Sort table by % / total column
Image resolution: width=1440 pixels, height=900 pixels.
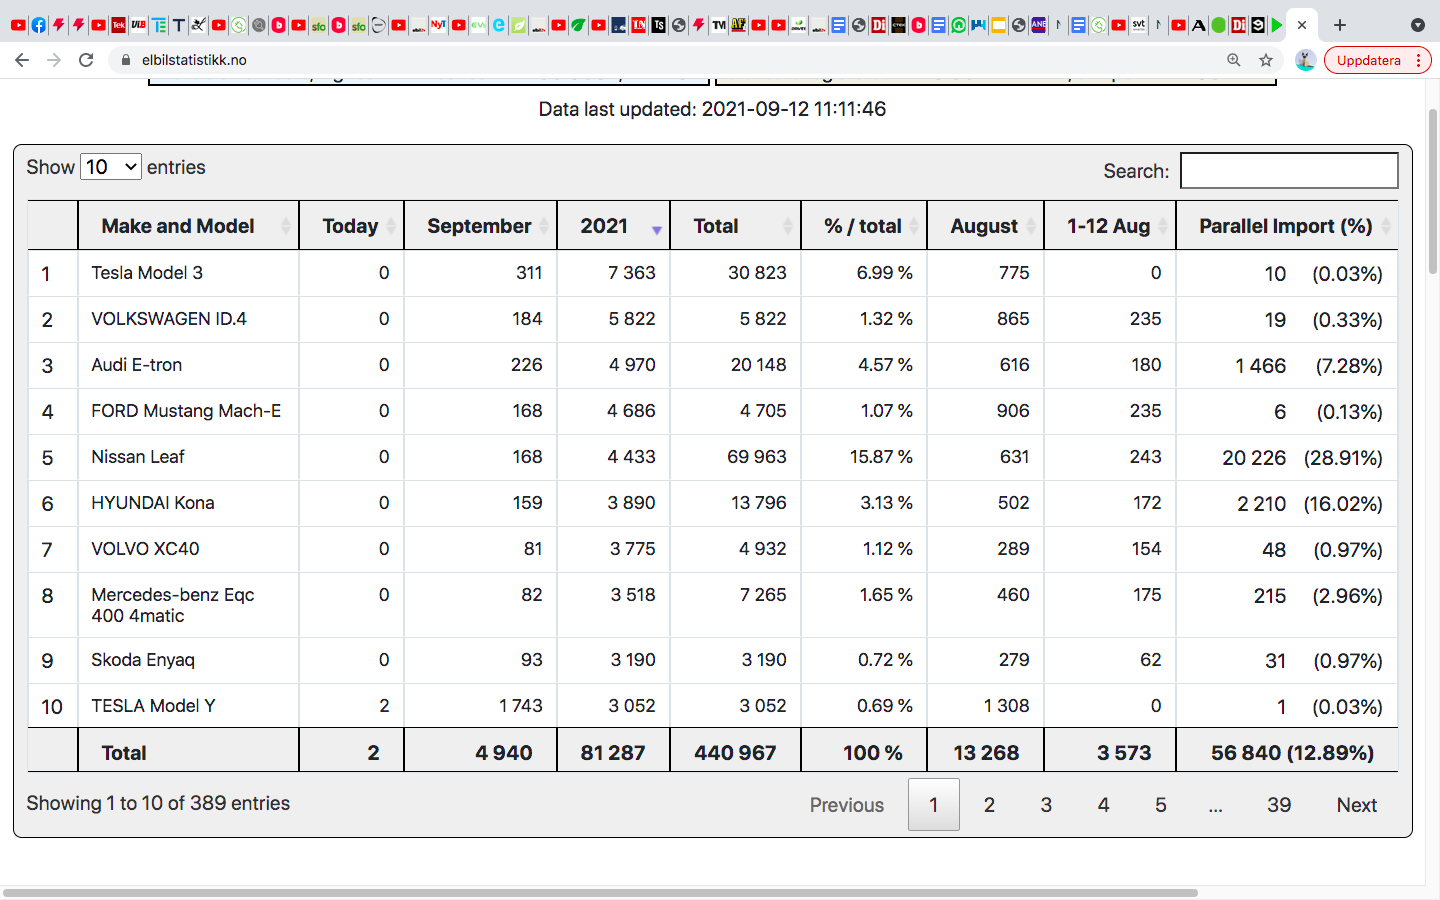tap(864, 226)
